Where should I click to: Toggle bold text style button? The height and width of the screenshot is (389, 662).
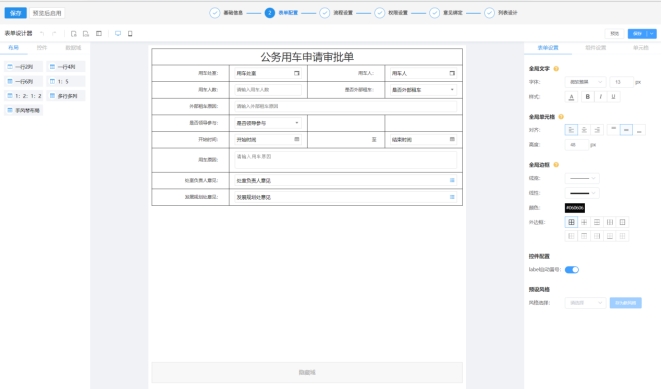[x=587, y=97]
